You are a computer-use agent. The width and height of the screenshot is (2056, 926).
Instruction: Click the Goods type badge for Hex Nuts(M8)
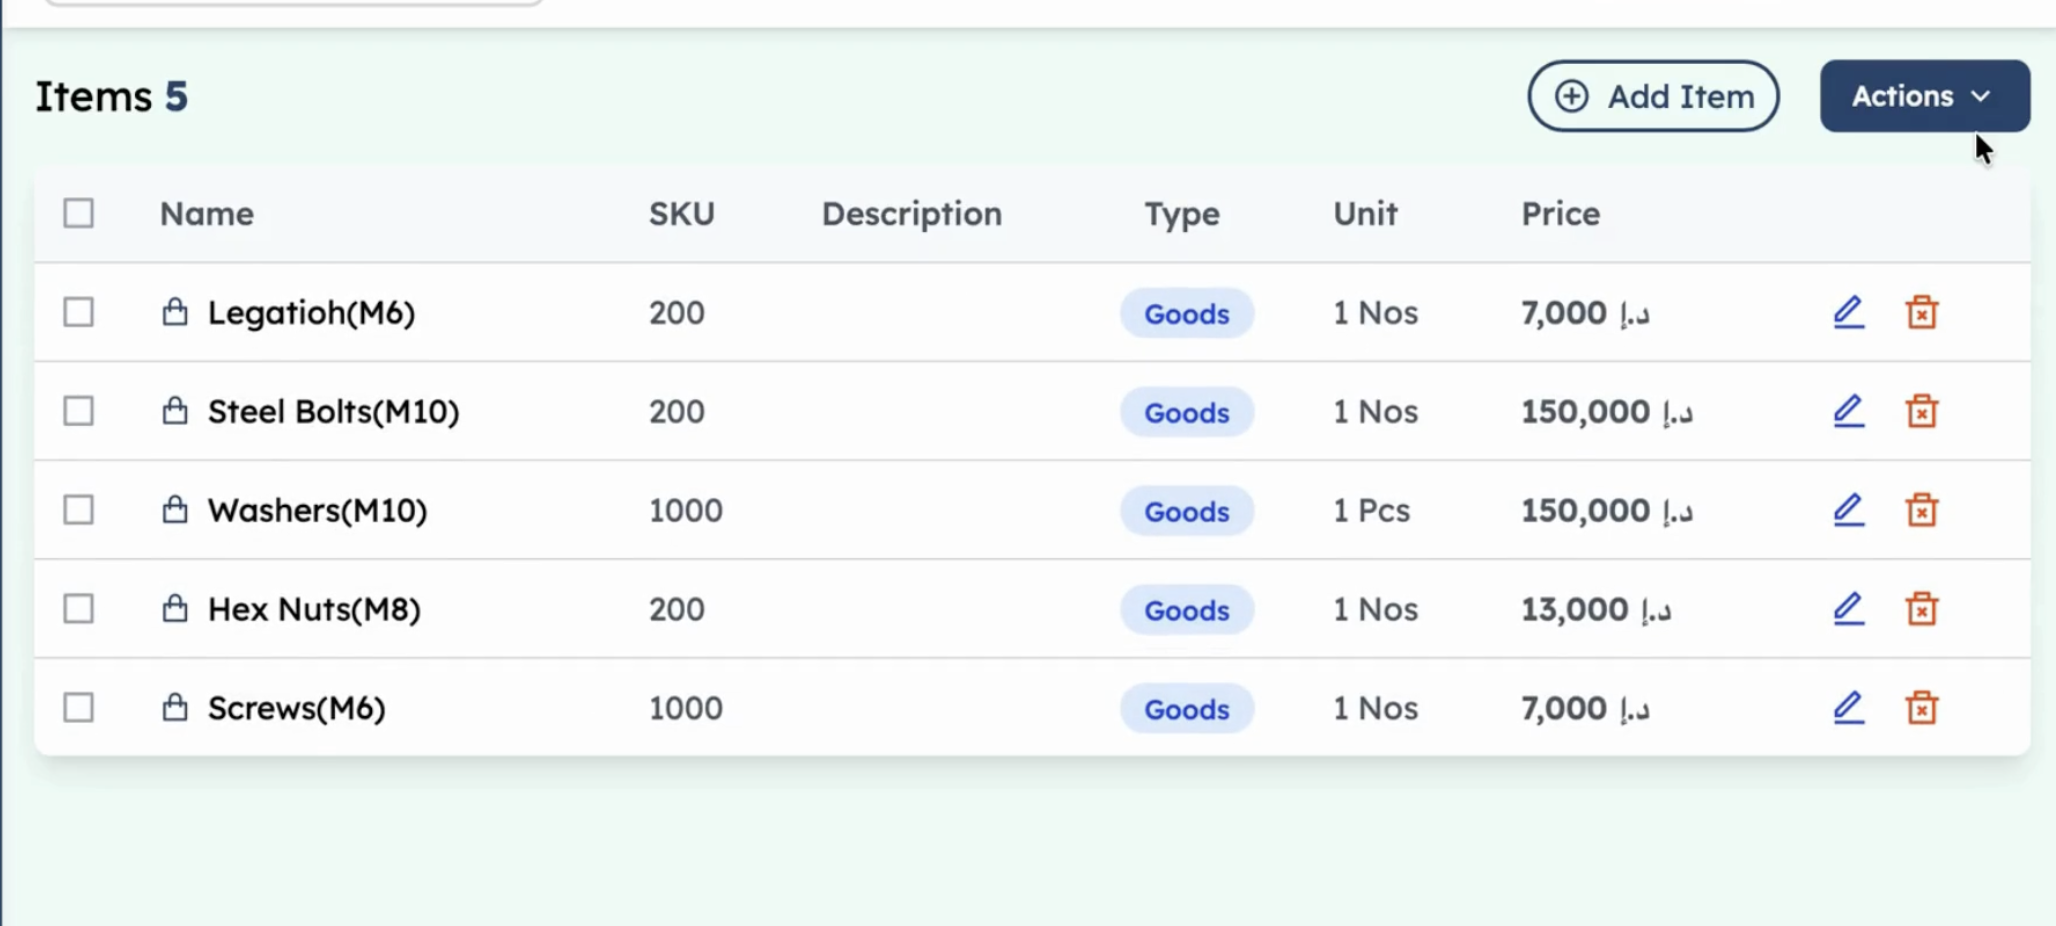1186,610
